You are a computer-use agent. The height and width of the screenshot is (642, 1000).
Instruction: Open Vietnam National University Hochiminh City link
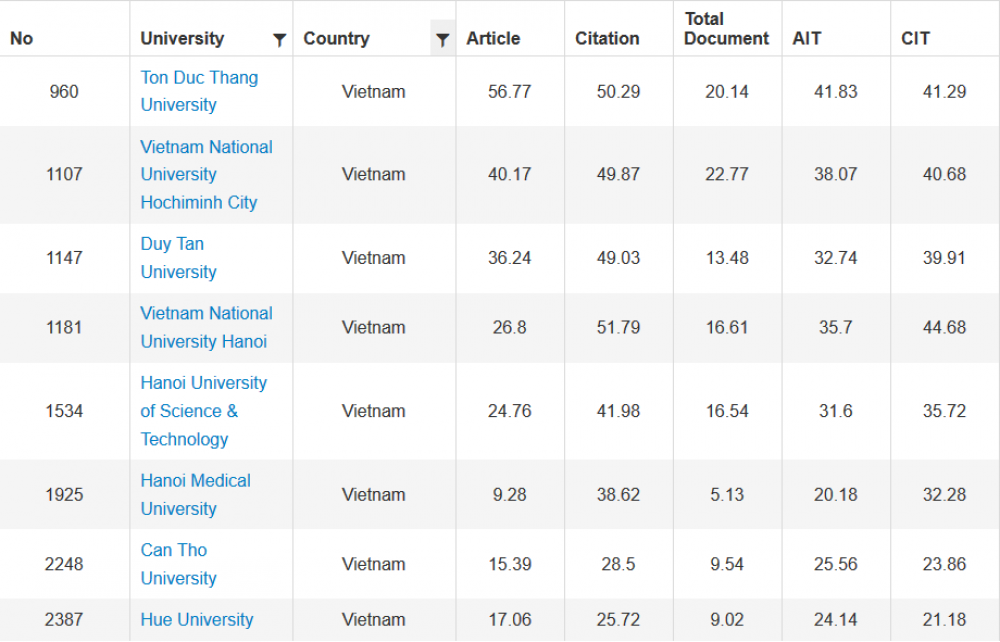click(205, 174)
